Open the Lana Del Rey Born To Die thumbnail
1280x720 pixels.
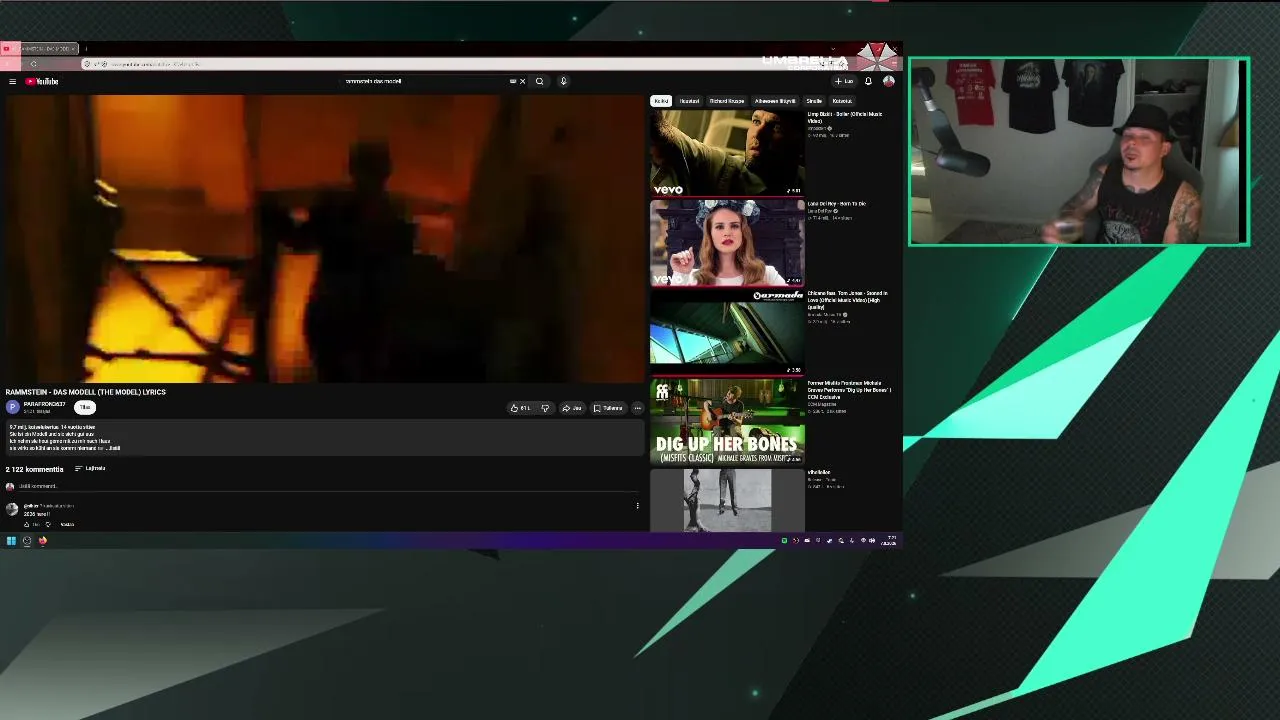coord(727,243)
